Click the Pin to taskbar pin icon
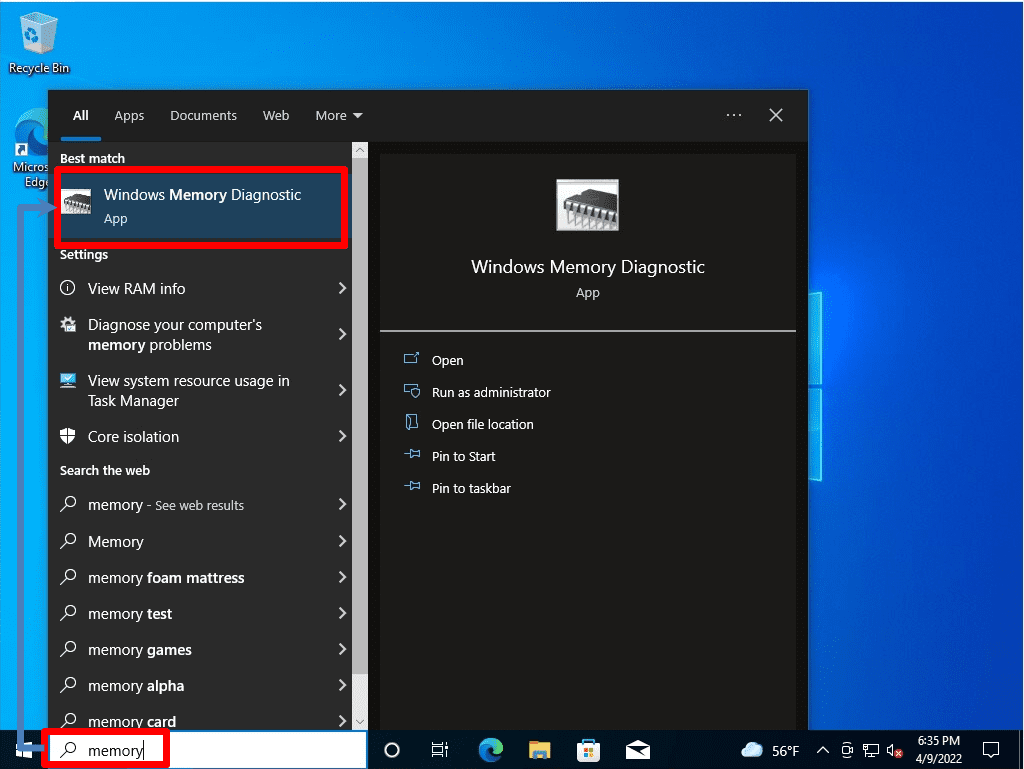The image size is (1024, 769). 411,486
